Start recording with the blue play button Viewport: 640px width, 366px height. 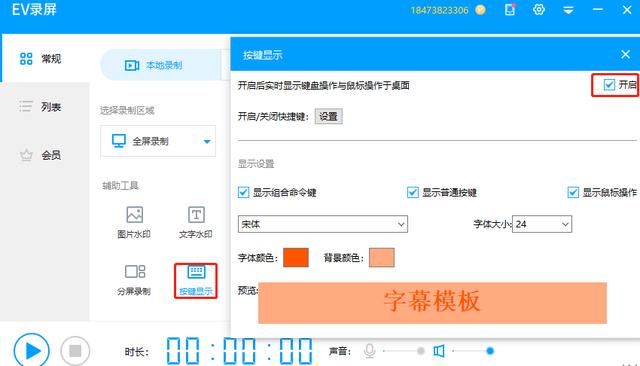(31, 350)
